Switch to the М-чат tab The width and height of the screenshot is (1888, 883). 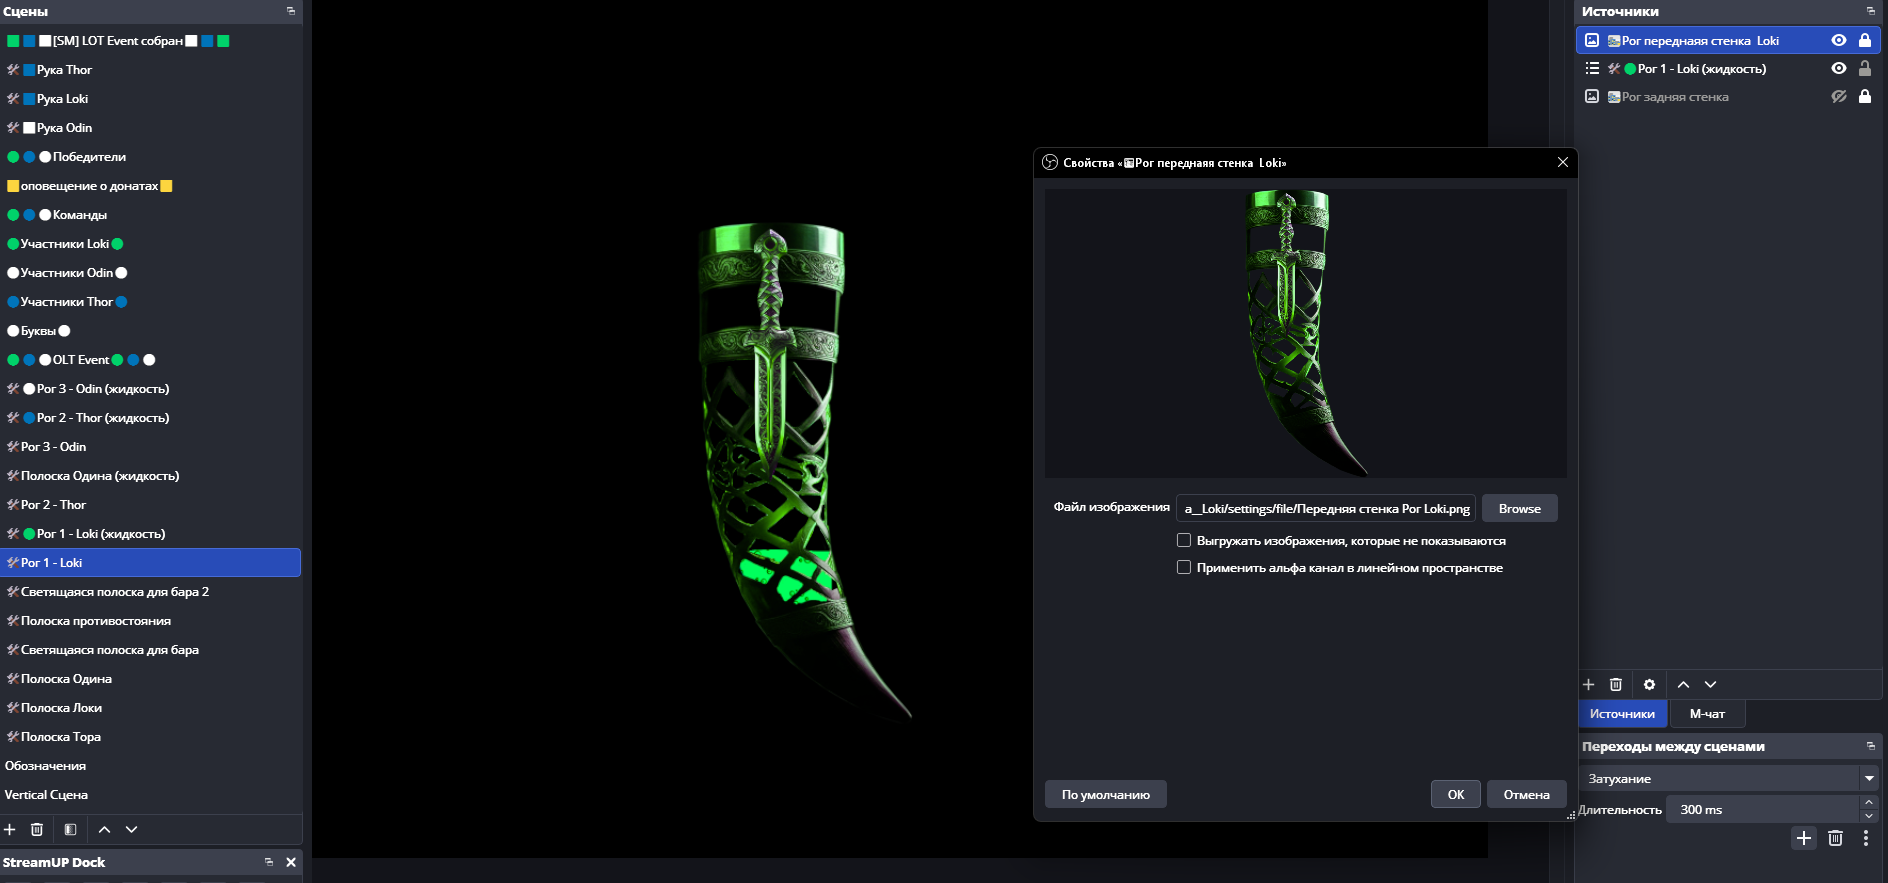1707,714
